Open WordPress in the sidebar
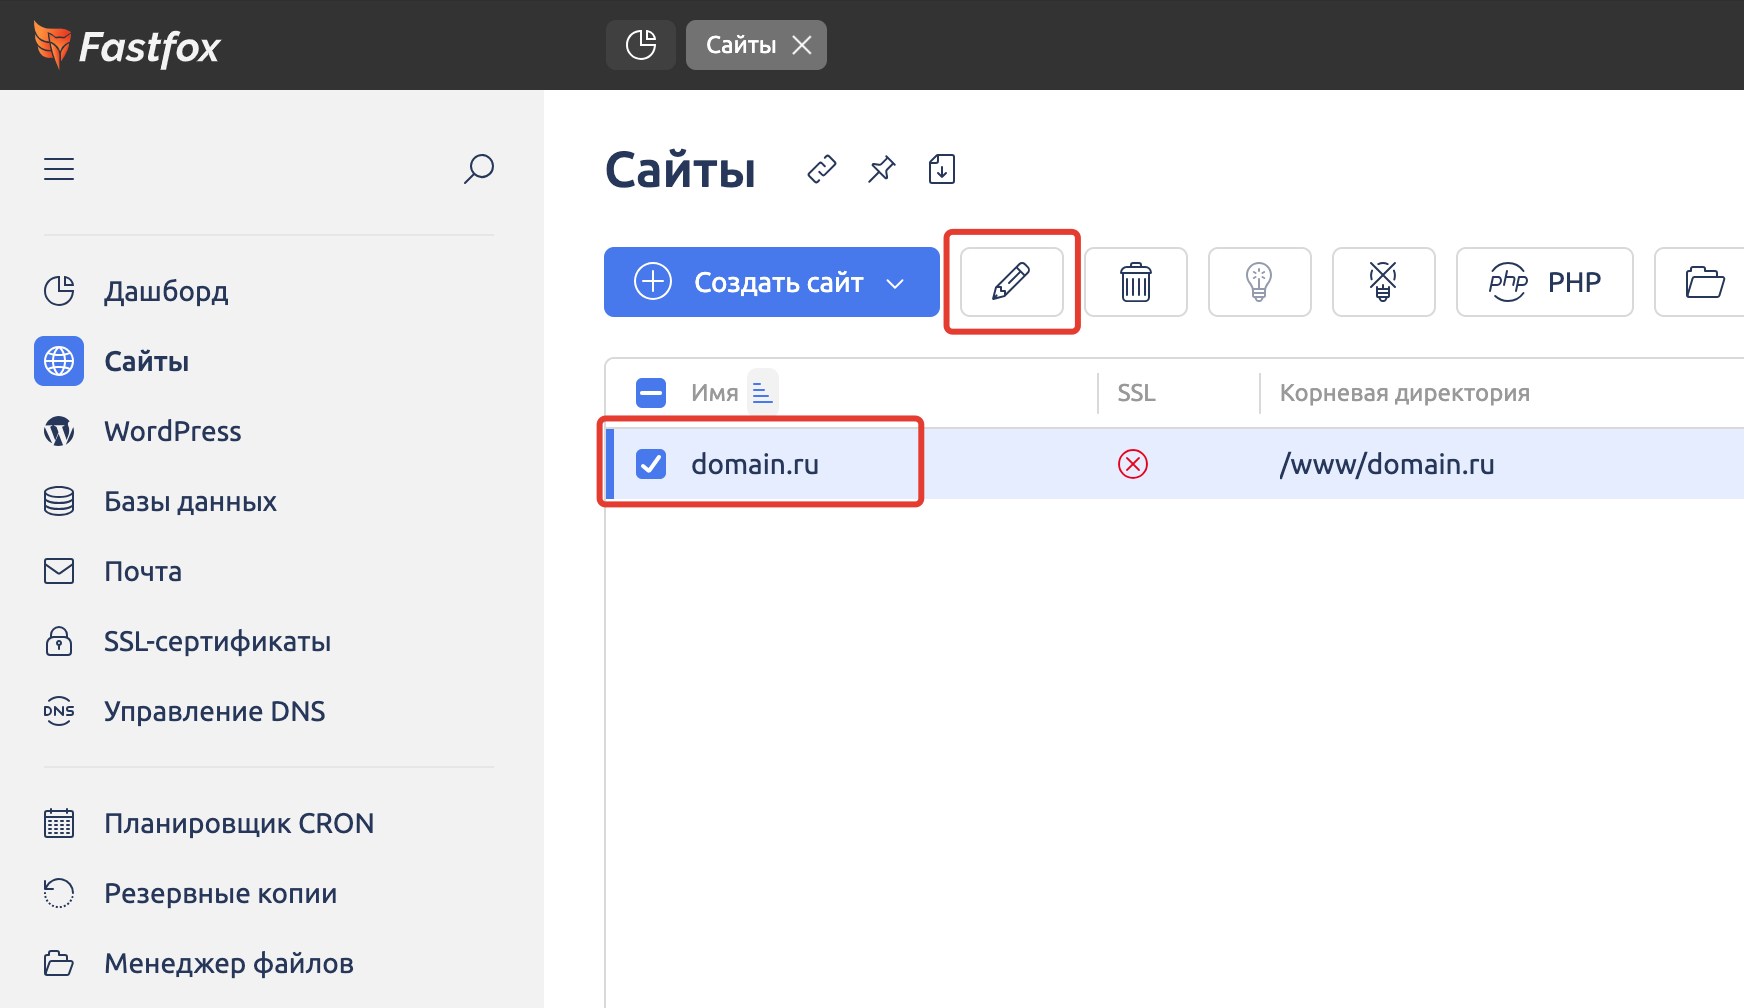 [172, 431]
